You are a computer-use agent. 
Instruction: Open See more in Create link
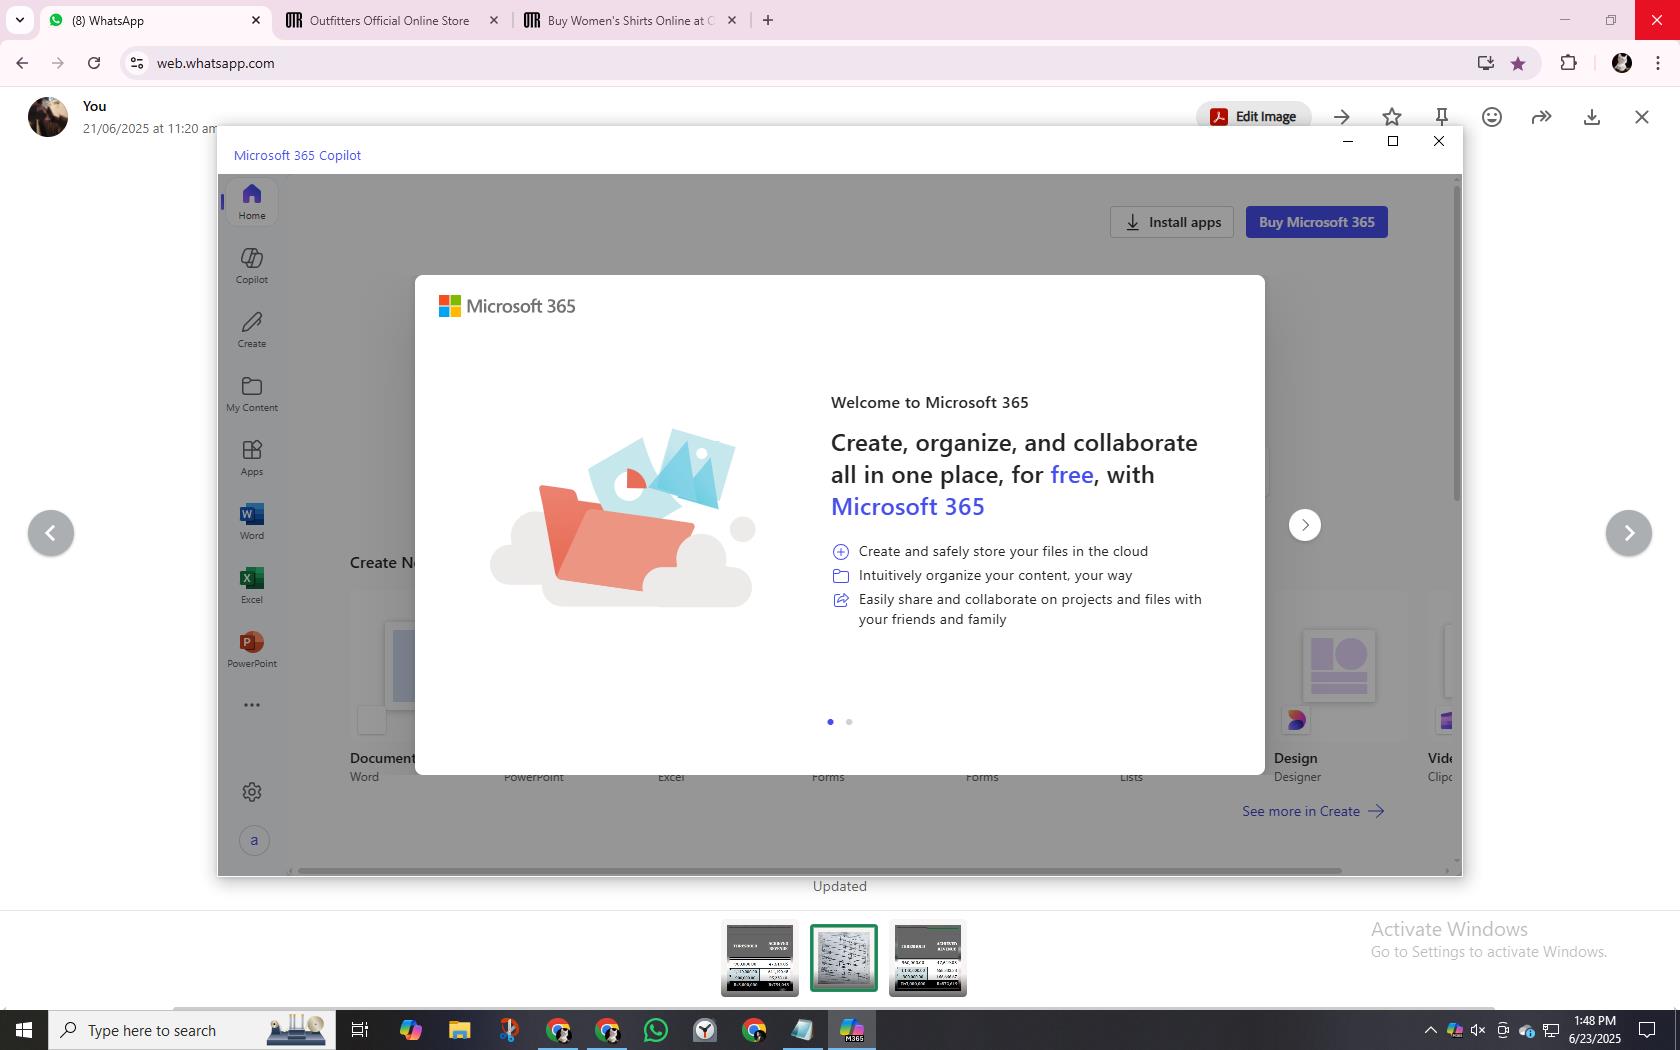click(1312, 811)
